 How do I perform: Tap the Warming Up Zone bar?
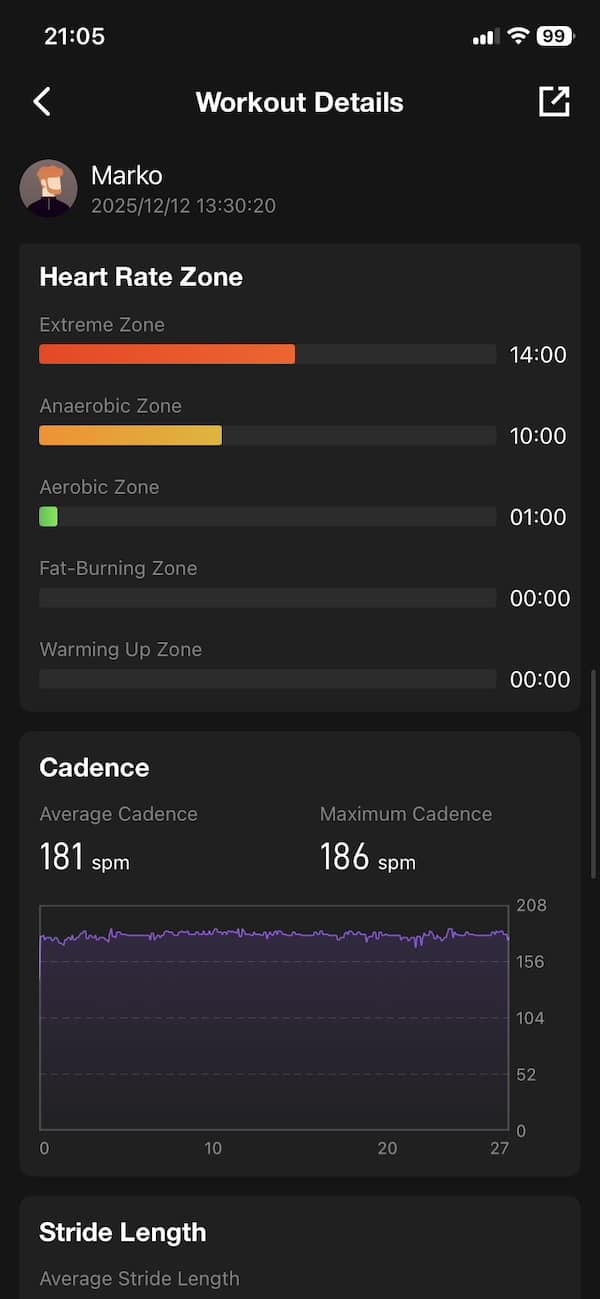(267, 679)
